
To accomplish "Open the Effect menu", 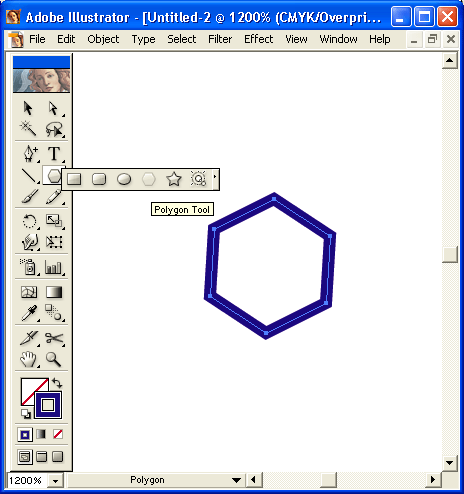I will [x=258, y=39].
